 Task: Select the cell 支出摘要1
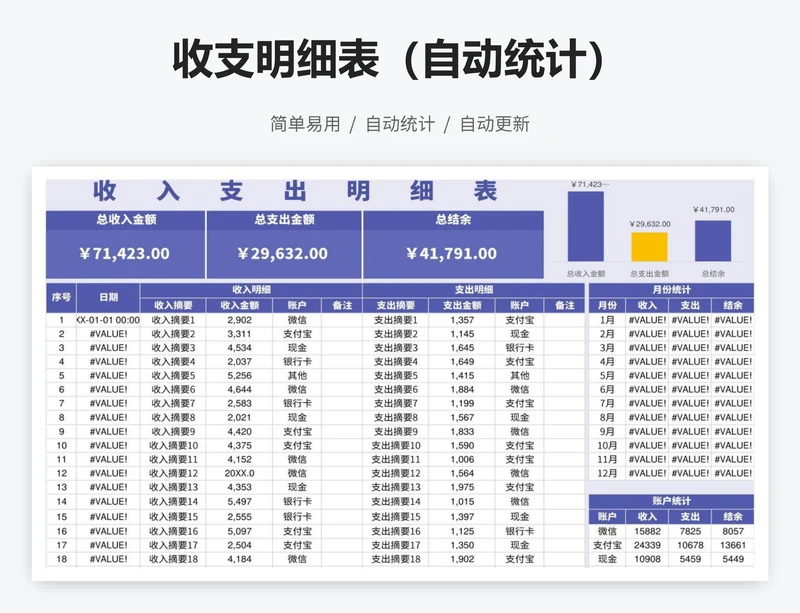(395, 320)
